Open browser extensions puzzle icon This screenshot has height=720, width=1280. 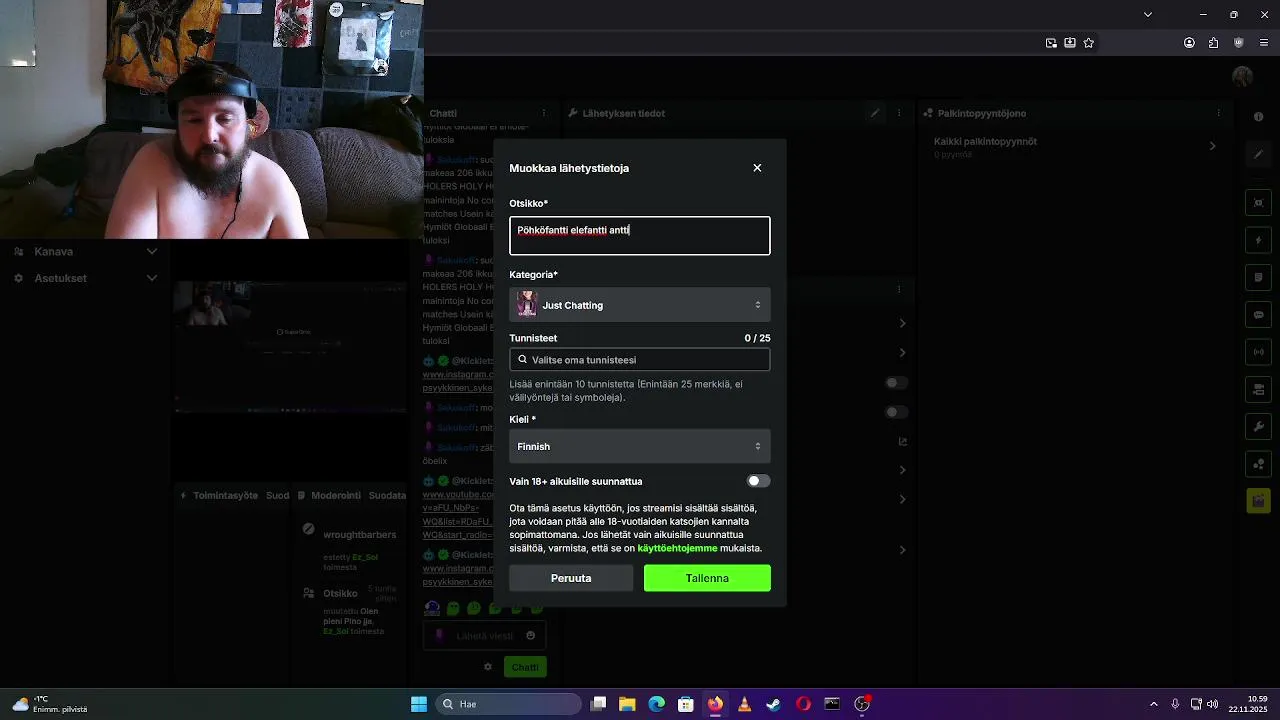point(1213,43)
